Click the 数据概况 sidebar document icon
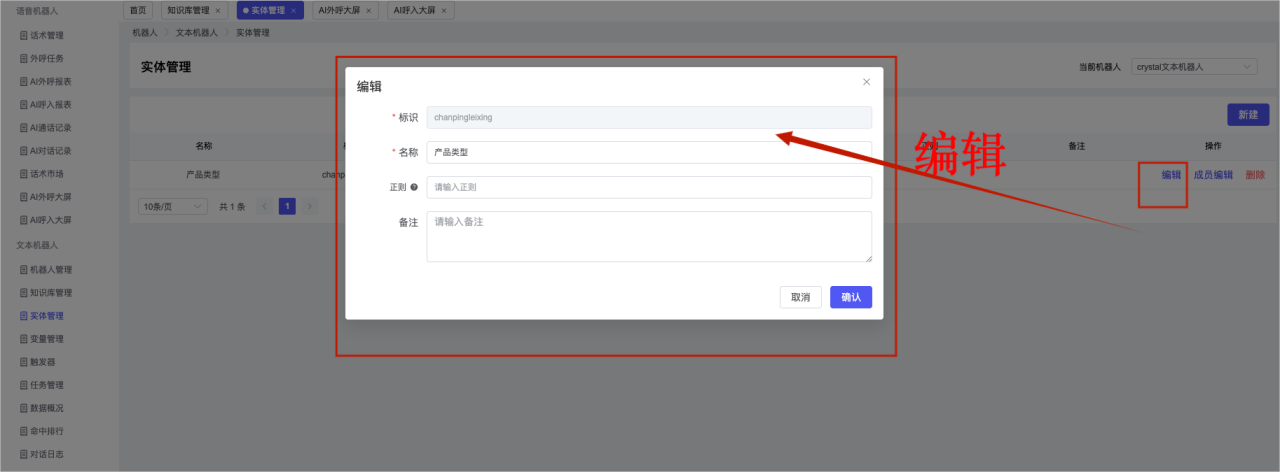This screenshot has height=472, width=1280. pyautogui.click(x=24, y=408)
